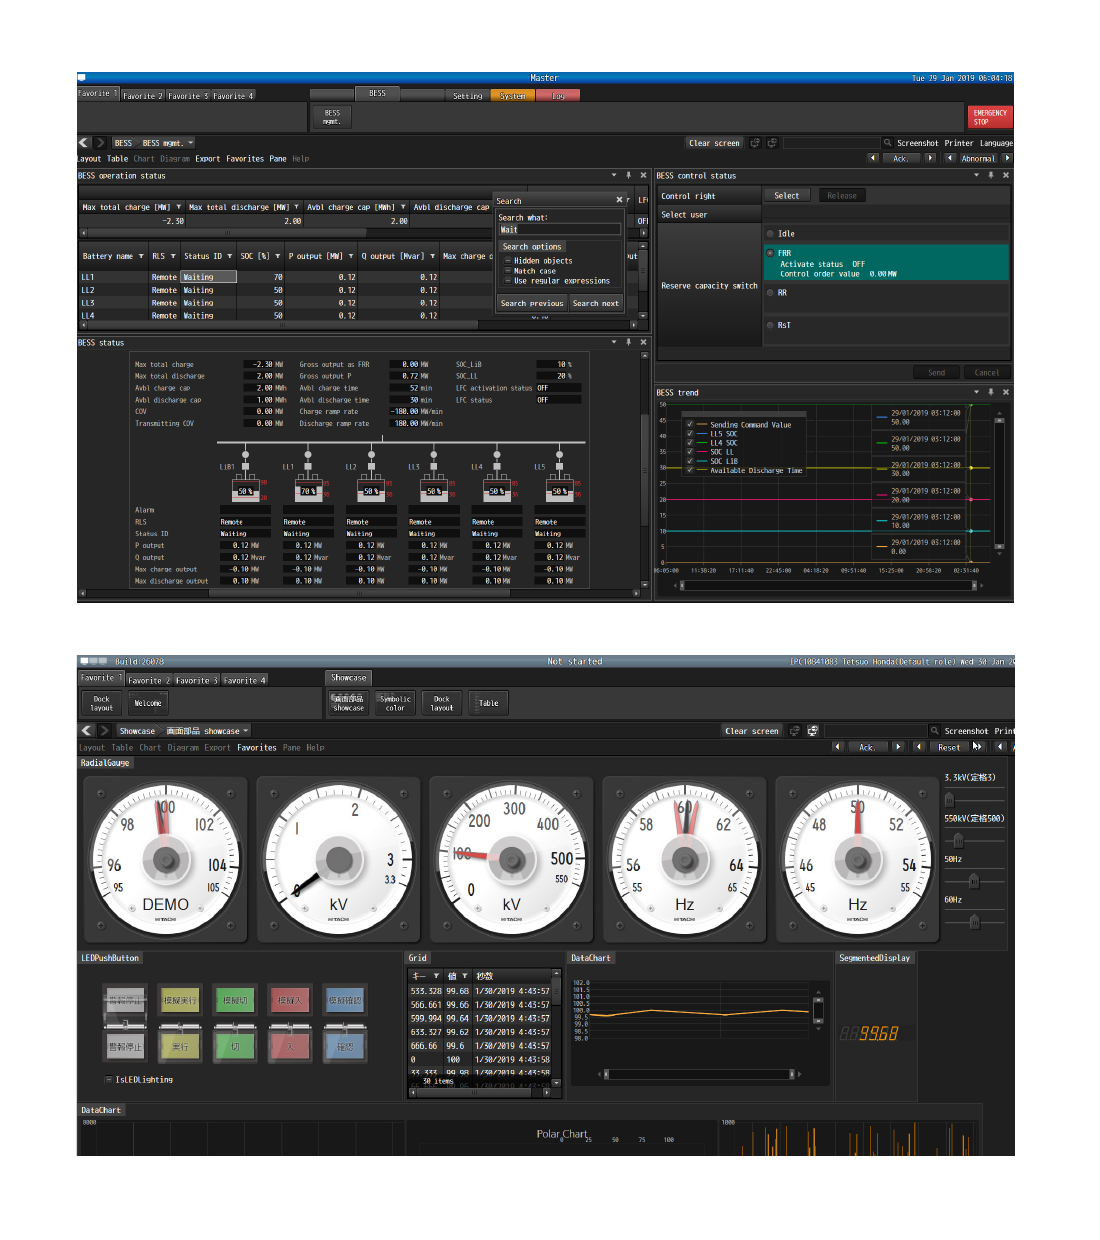Viewport: 1100px width, 1240px height.
Task: Open the Status ID column filter
Action: 229,256
